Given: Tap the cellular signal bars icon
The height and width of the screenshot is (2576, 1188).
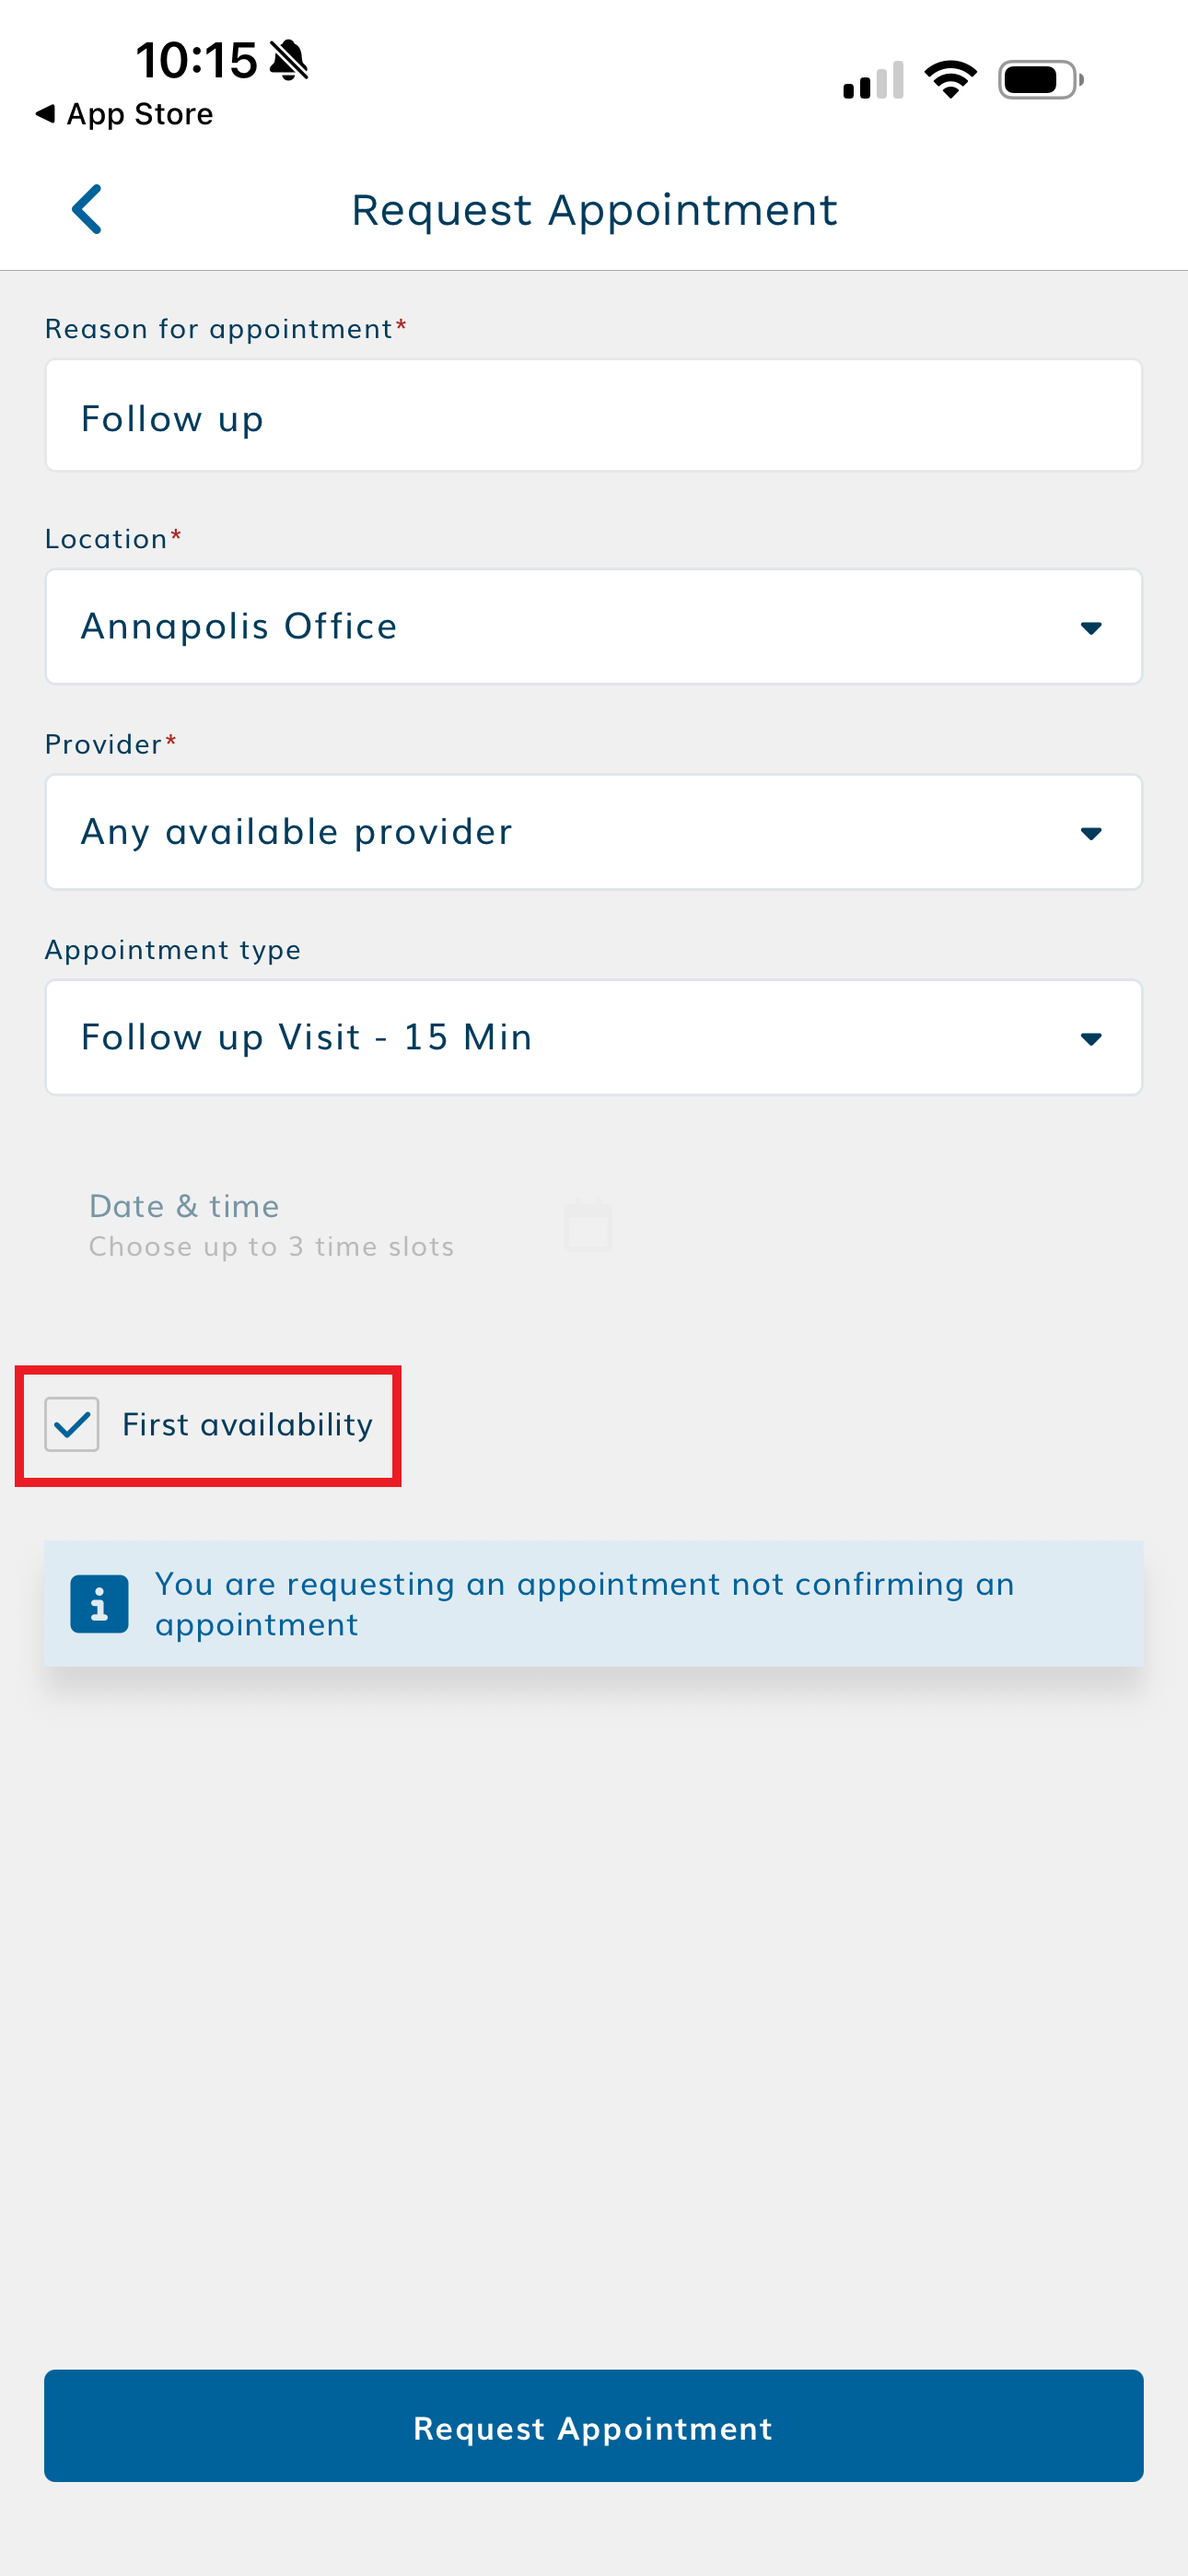Looking at the screenshot, I should point(873,80).
